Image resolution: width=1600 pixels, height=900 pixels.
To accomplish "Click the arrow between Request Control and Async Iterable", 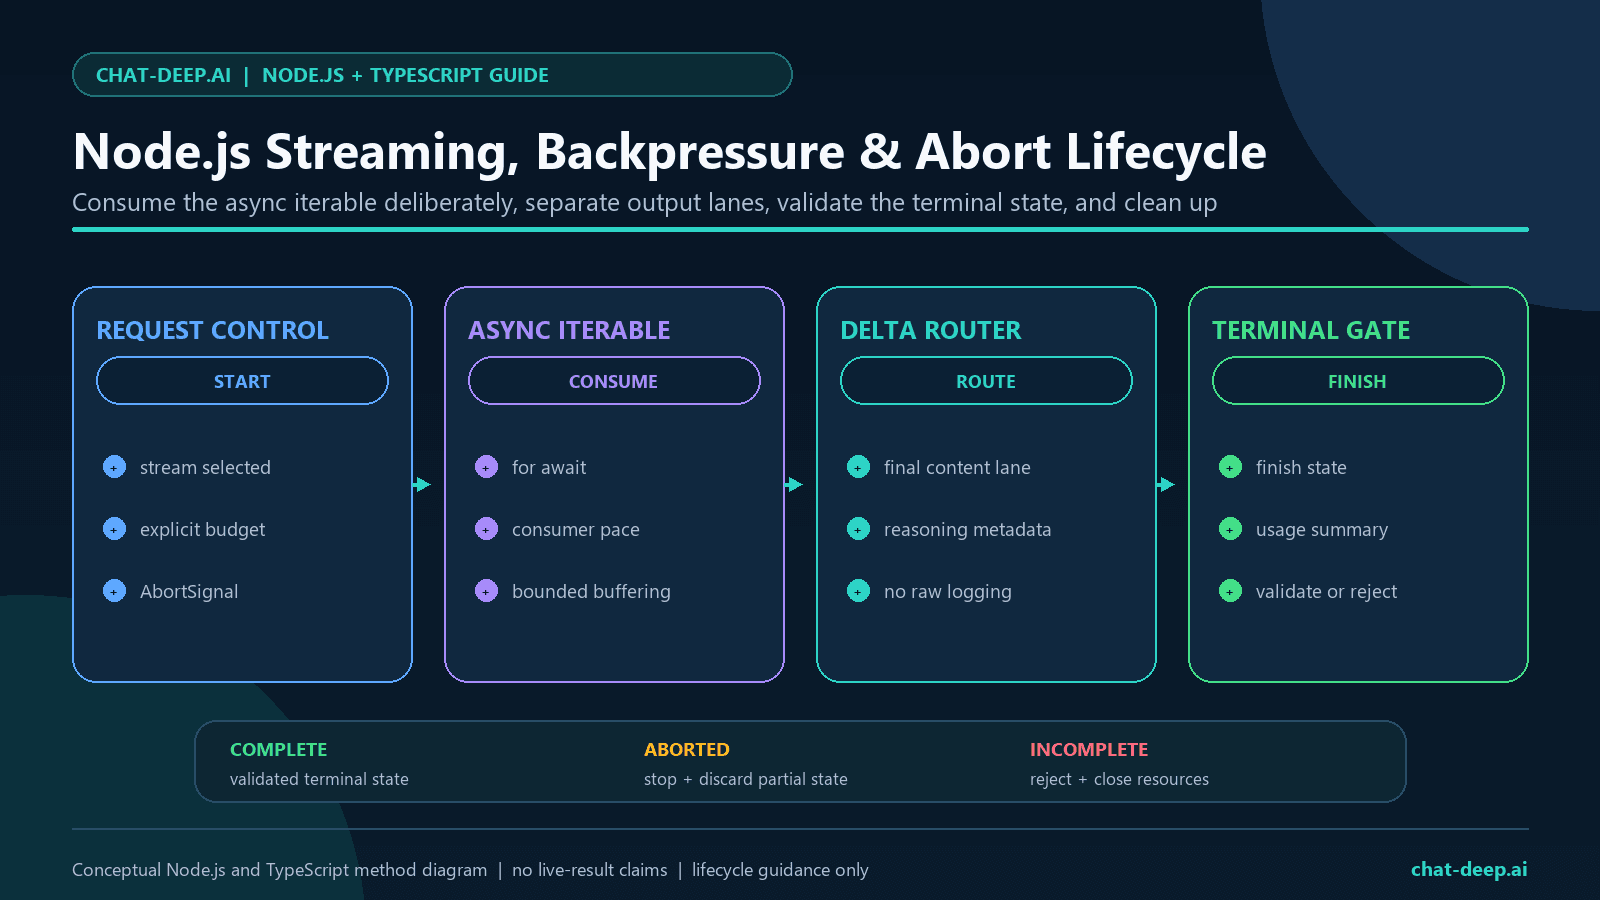I will 422,484.
